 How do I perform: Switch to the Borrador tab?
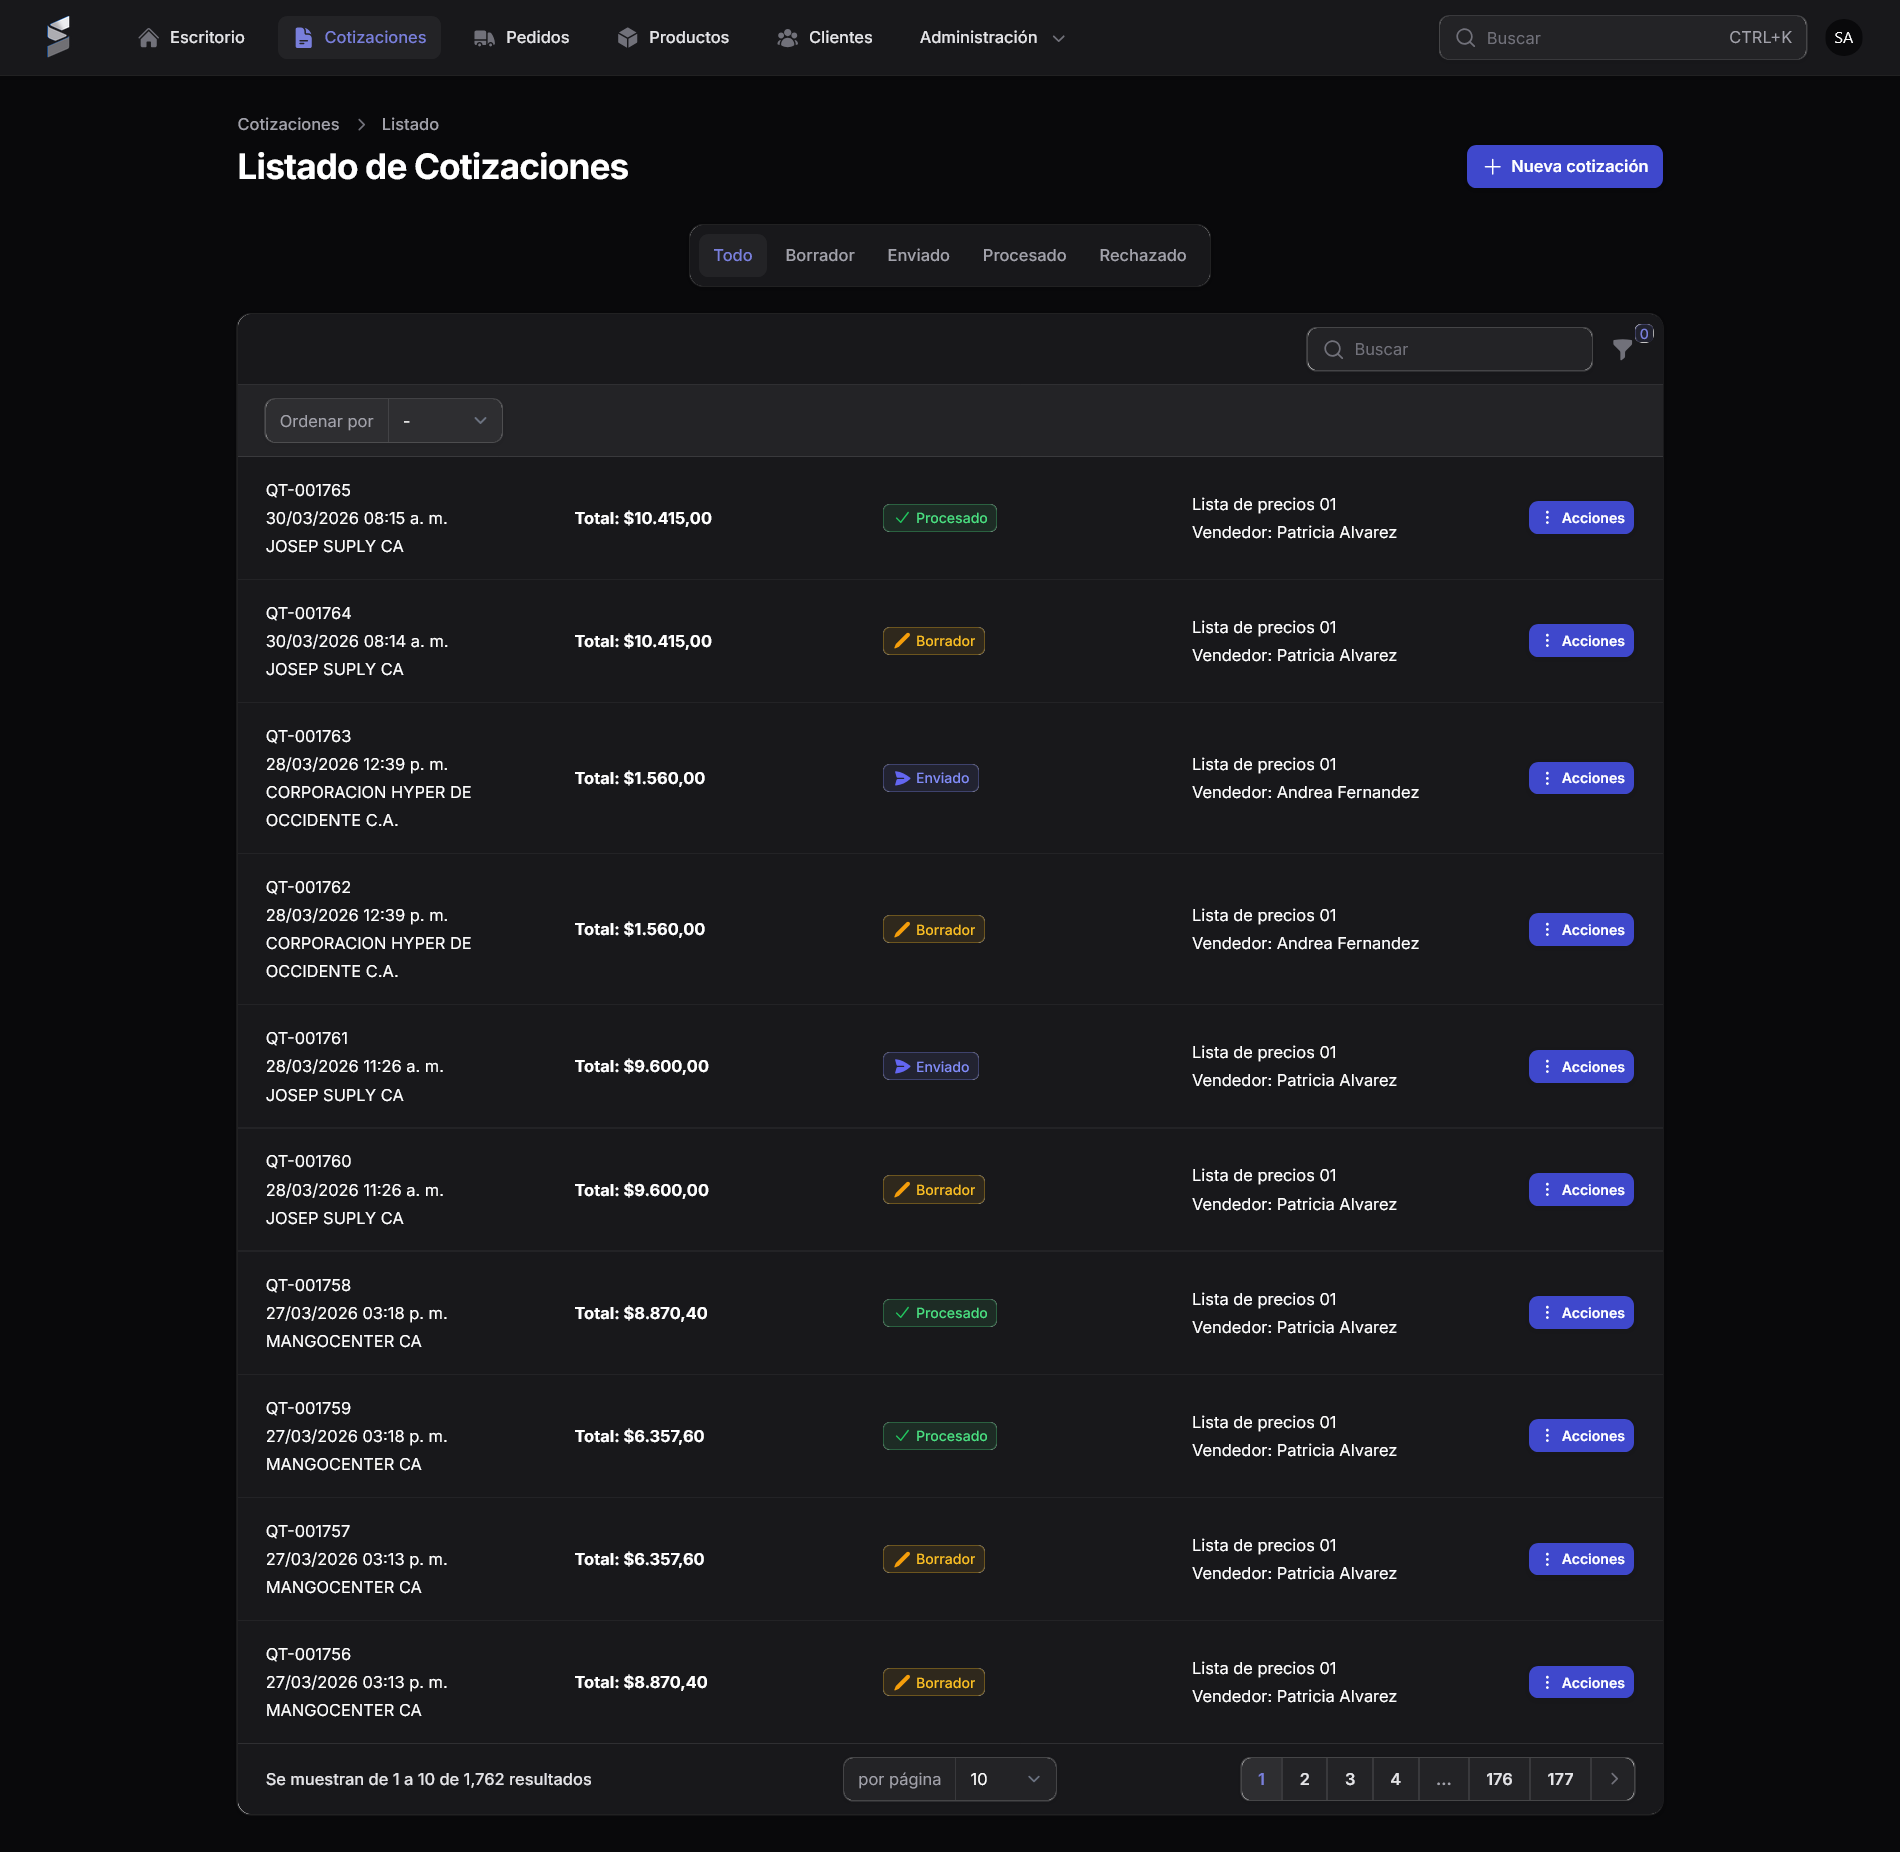point(819,255)
